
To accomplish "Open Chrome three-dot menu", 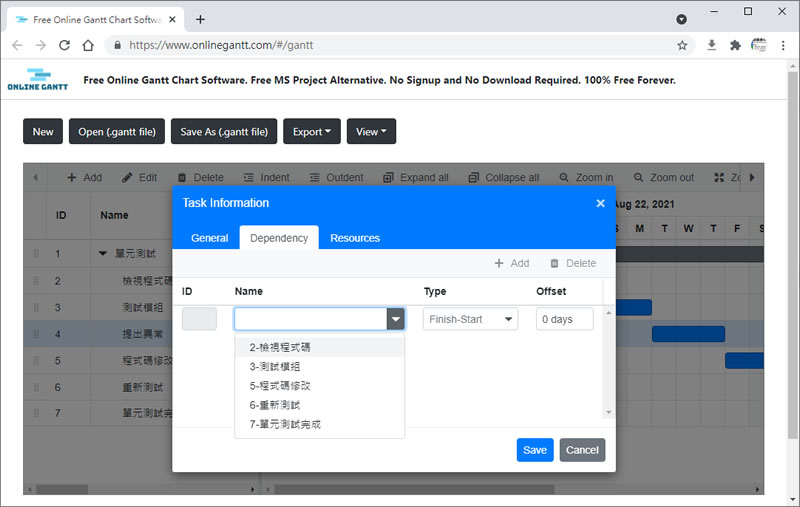I will [x=783, y=45].
